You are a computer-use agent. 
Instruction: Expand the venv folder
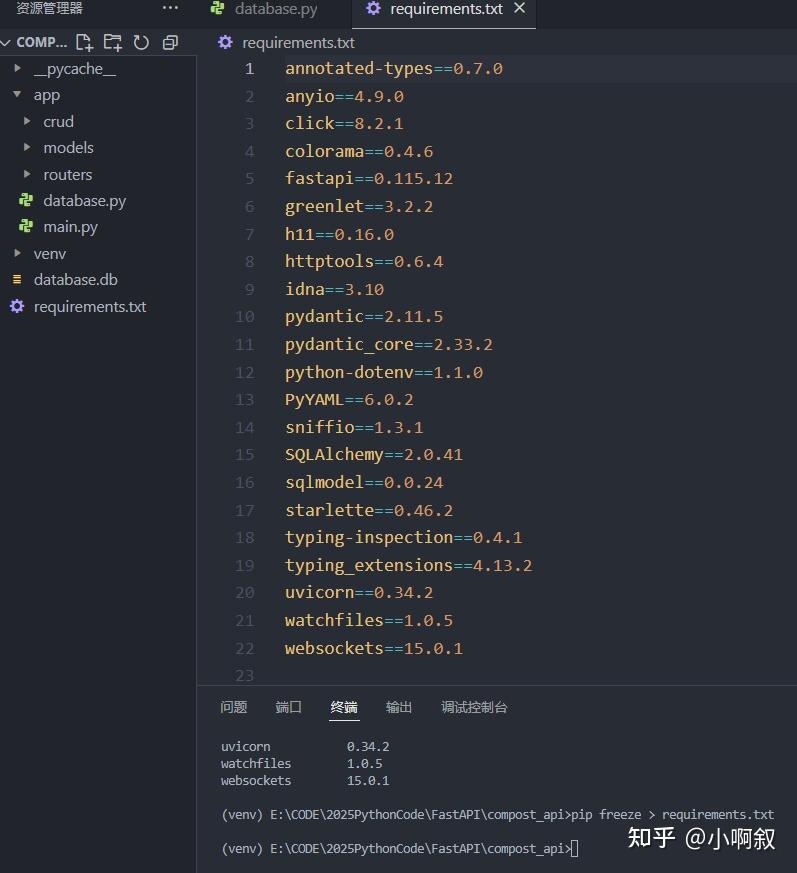pos(16,253)
